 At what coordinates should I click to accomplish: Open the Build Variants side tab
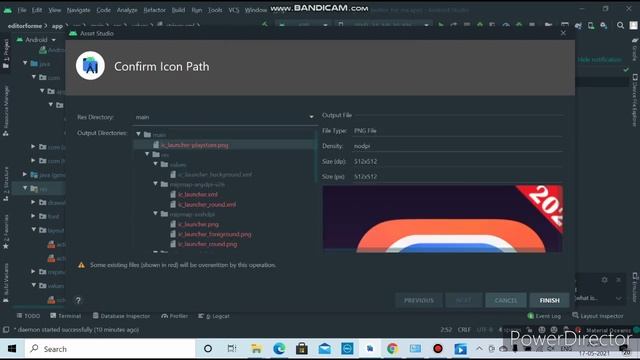tap(6, 282)
